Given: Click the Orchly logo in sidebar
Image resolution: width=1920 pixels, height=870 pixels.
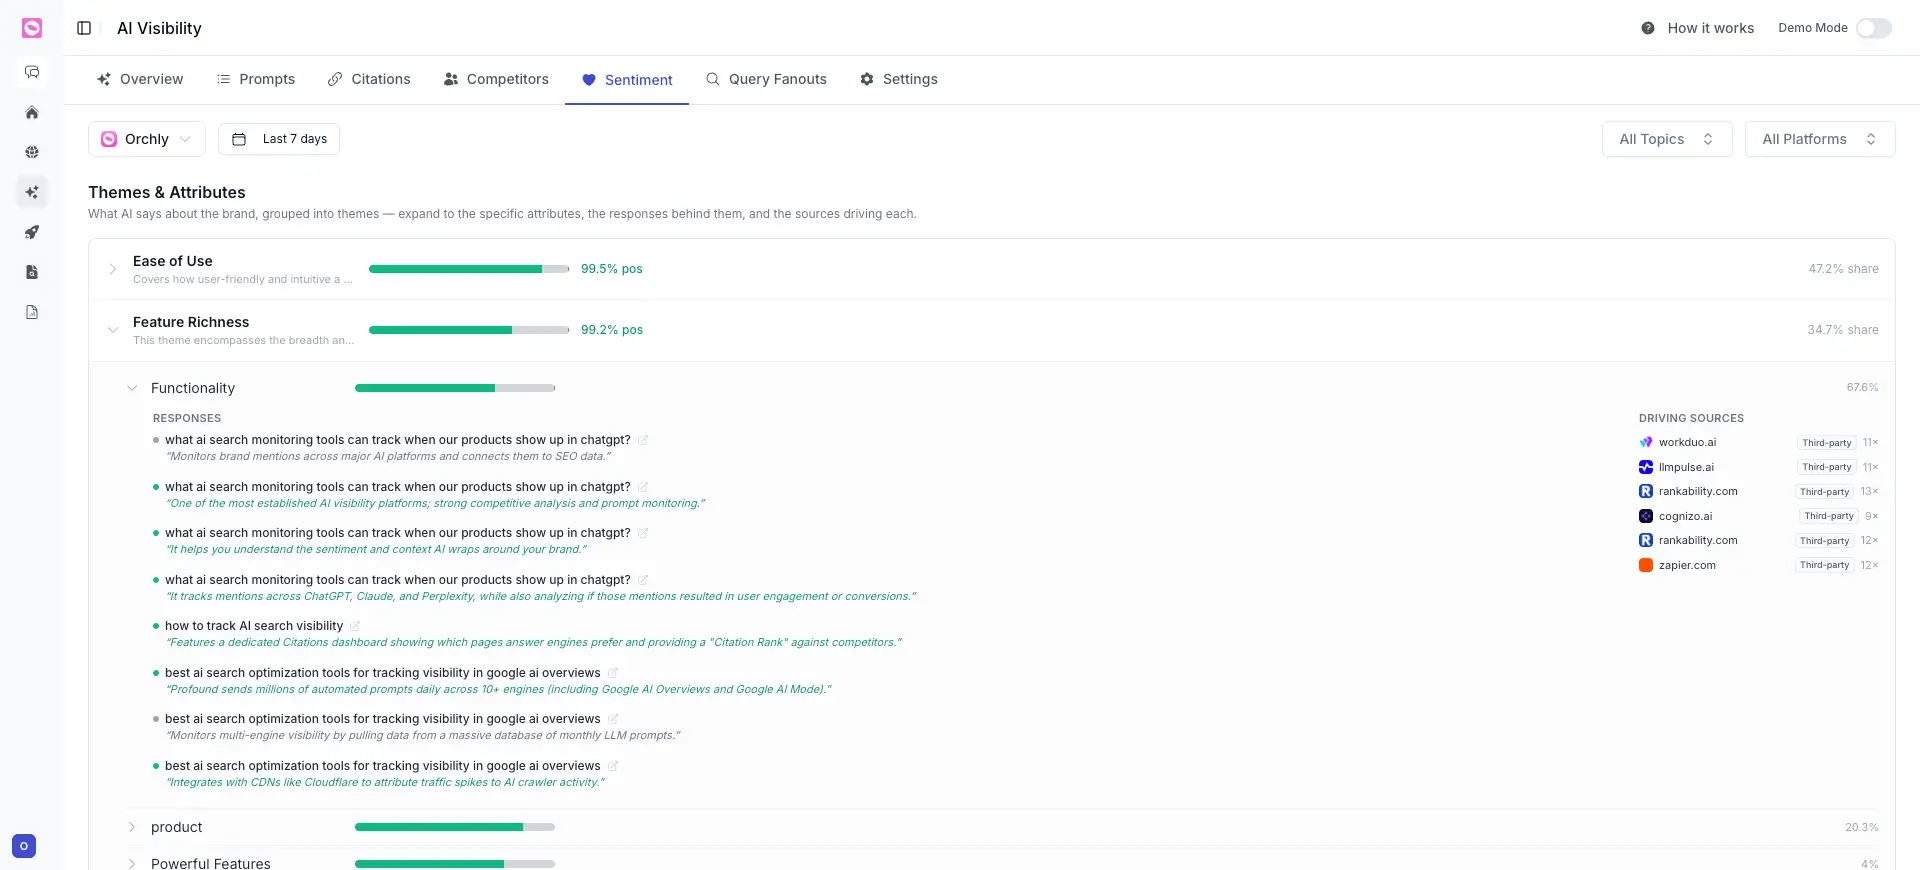Looking at the screenshot, I should pyautogui.click(x=32, y=28).
